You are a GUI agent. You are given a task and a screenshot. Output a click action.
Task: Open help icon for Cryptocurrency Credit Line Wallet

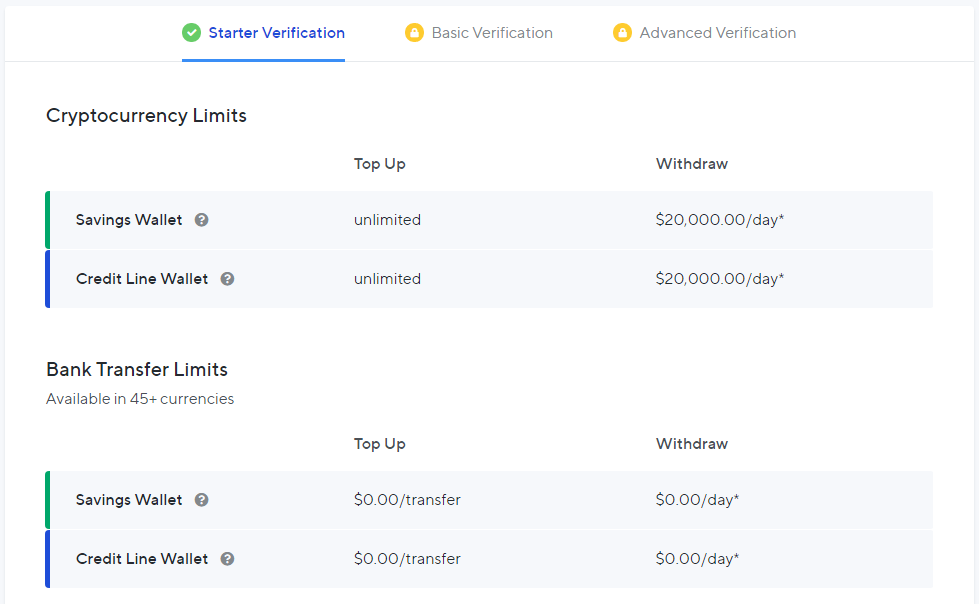pyautogui.click(x=227, y=279)
